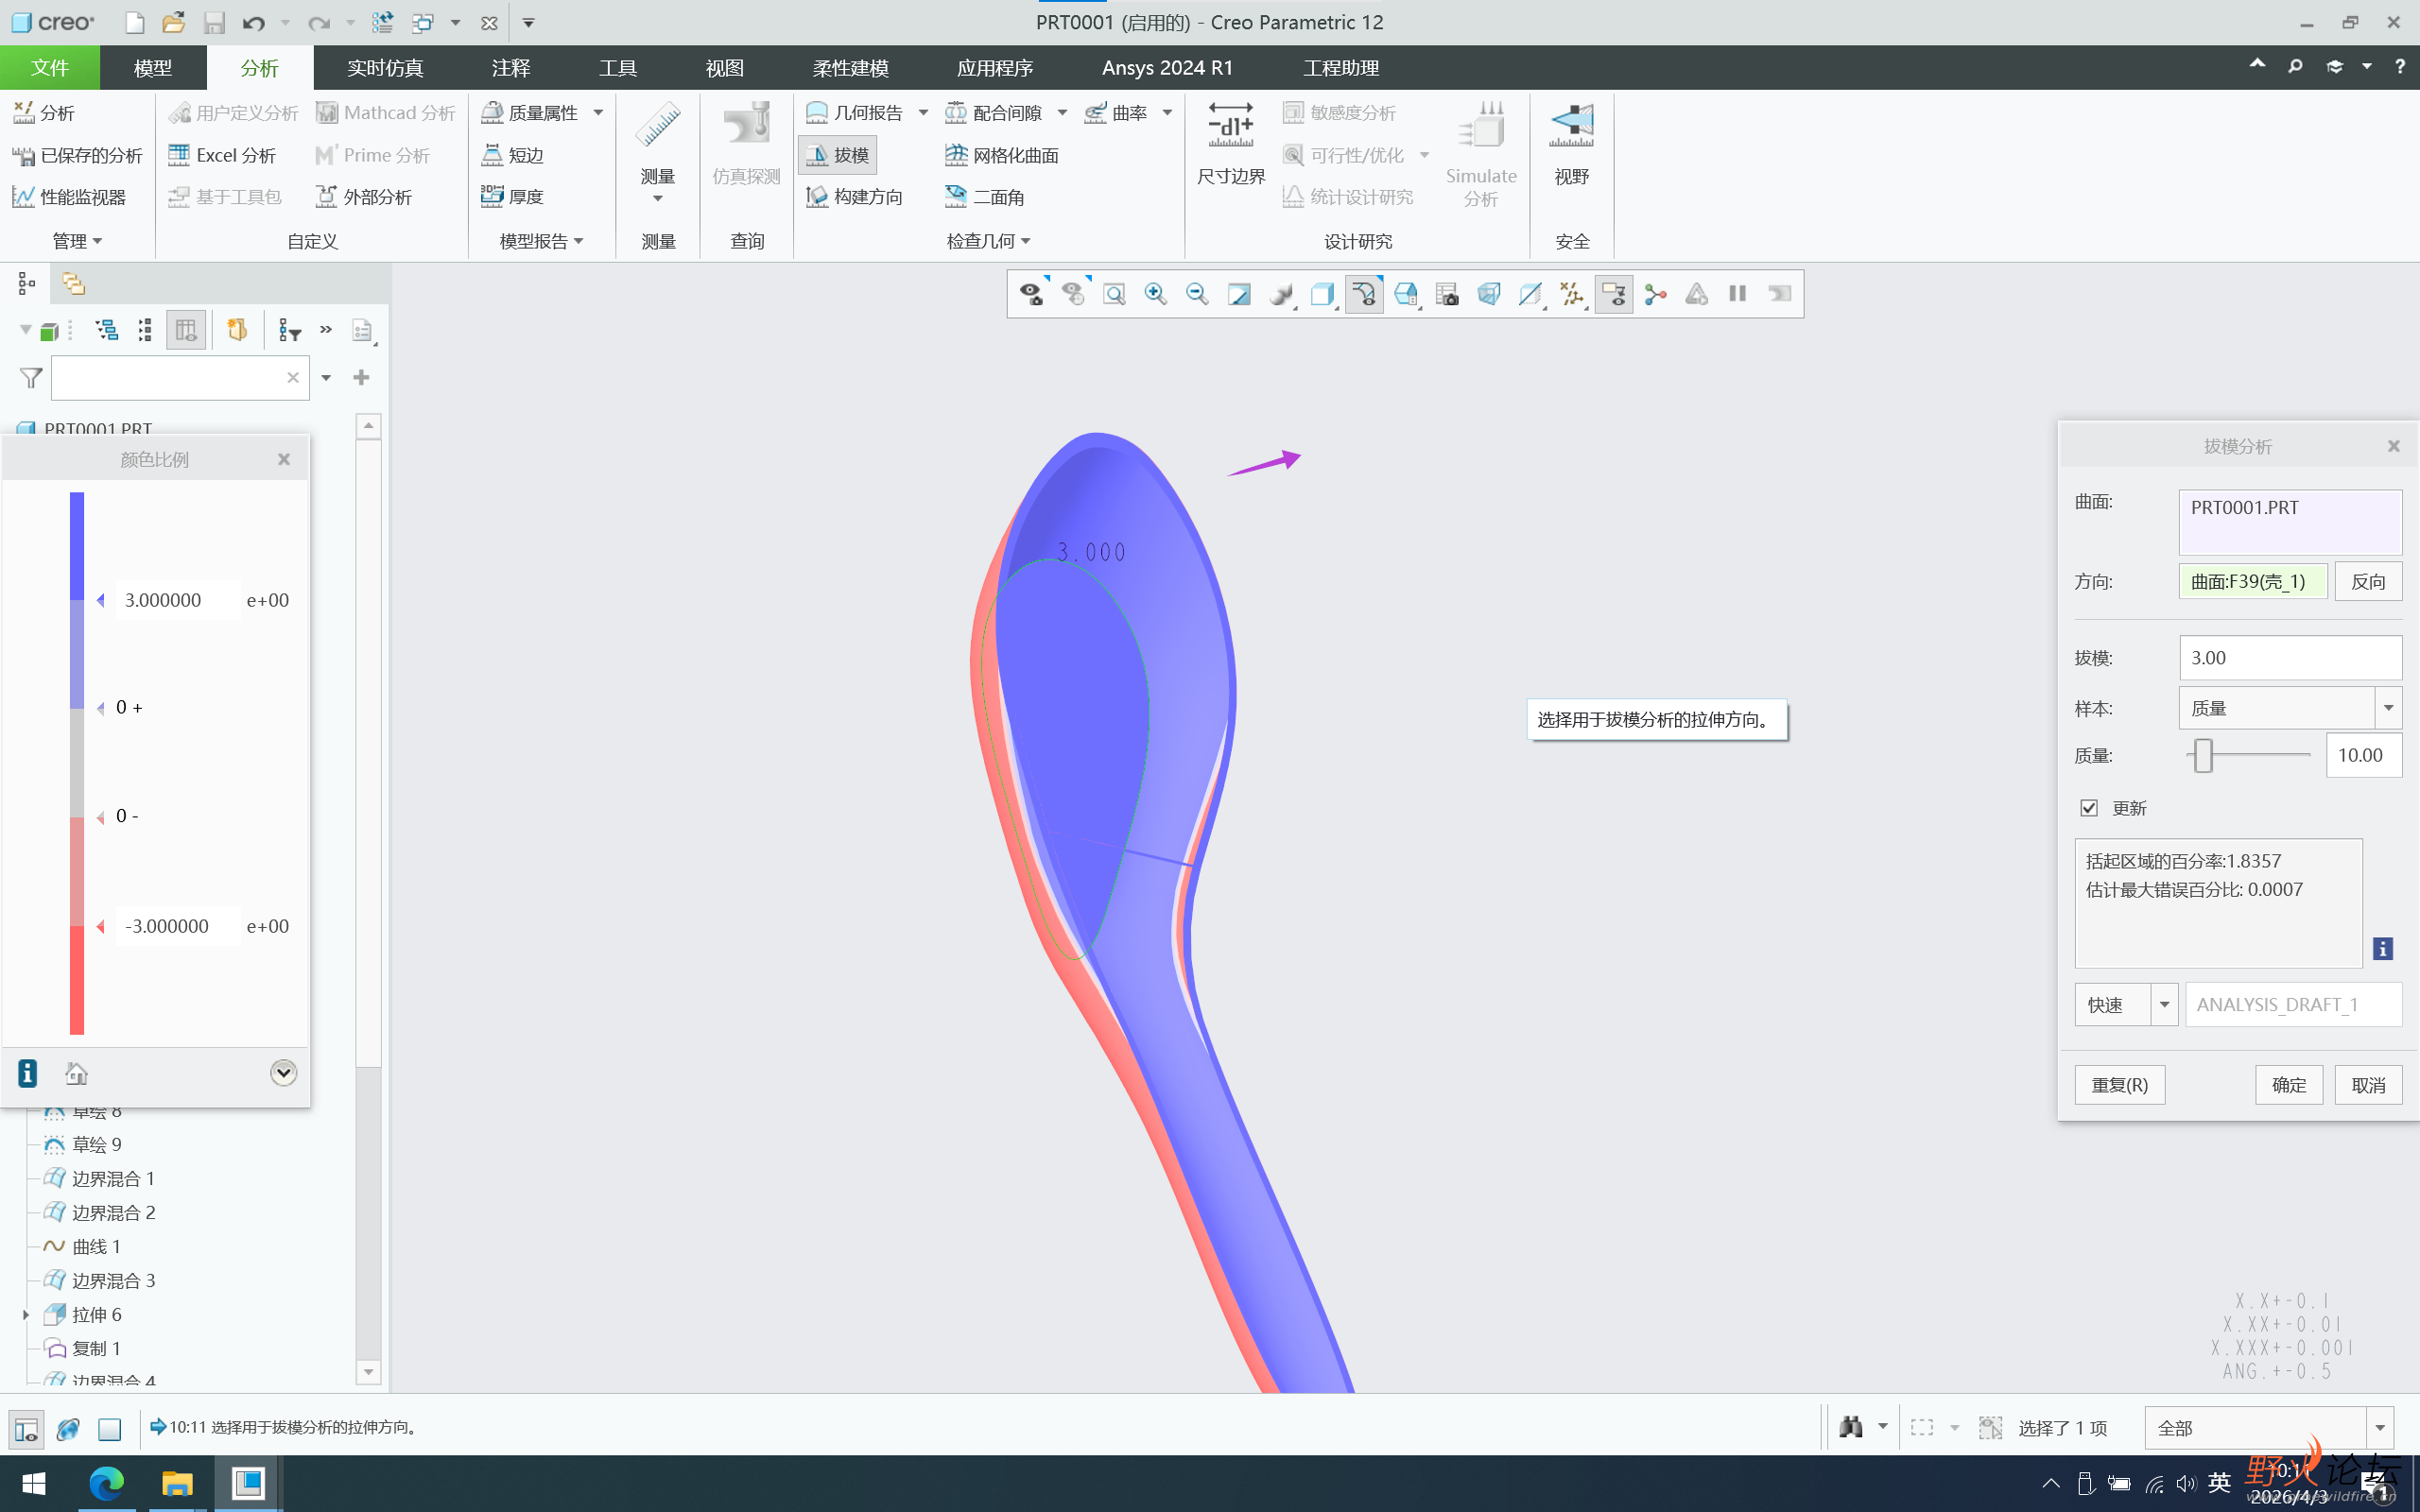Open file with the folder icon
Image resolution: width=2420 pixels, height=1512 pixels.
coord(174,22)
